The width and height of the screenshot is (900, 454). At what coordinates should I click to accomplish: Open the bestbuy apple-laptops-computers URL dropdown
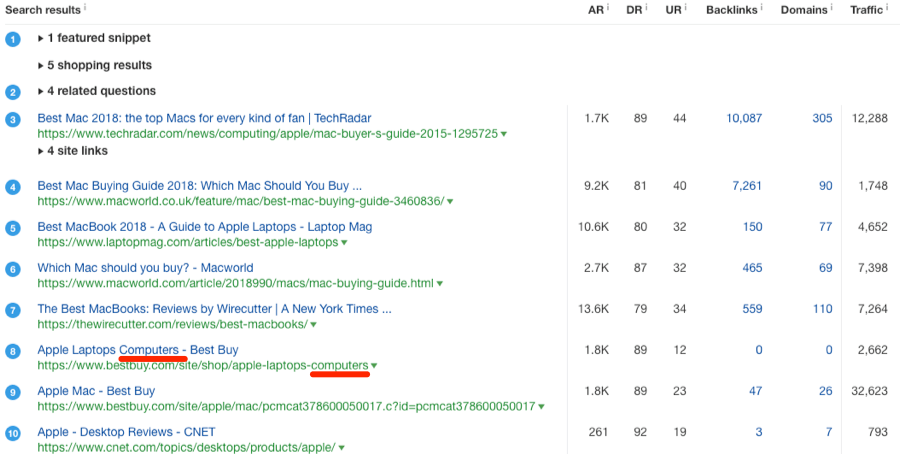click(374, 366)
